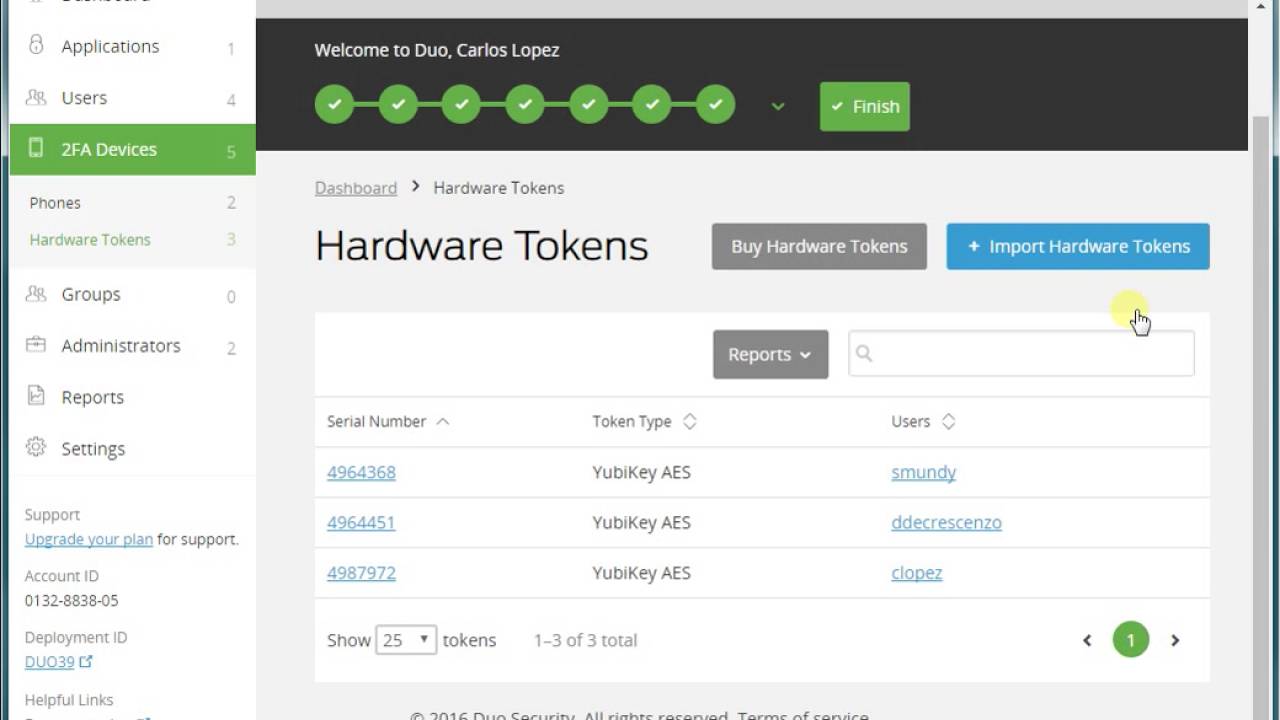The height and width of the screenshot is (720, 1280).
Task: Open token serial 4987972
Action: pos(361,573)
